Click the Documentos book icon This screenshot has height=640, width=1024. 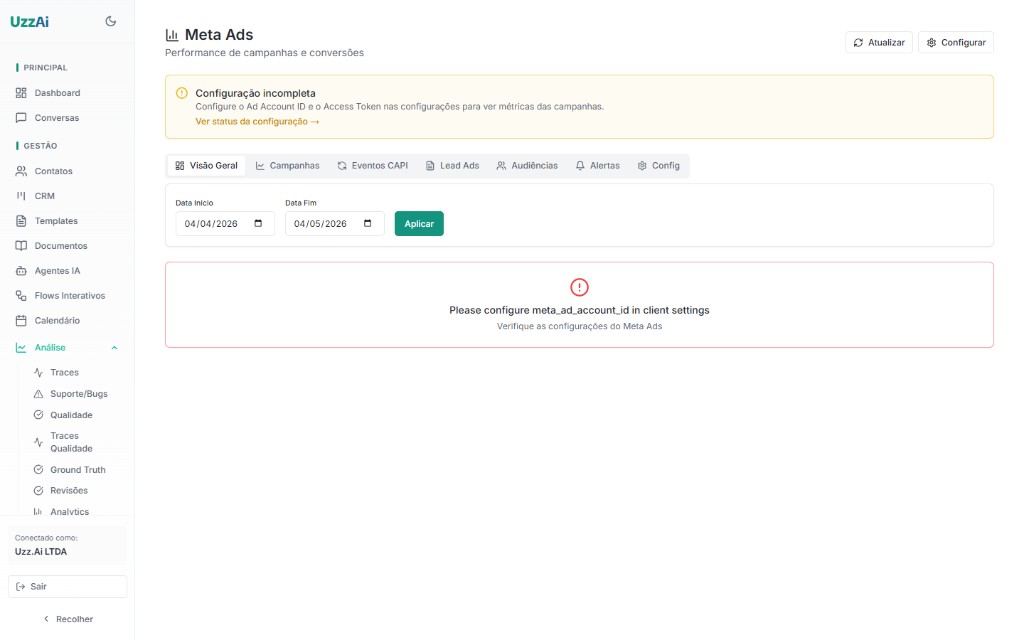21,246
